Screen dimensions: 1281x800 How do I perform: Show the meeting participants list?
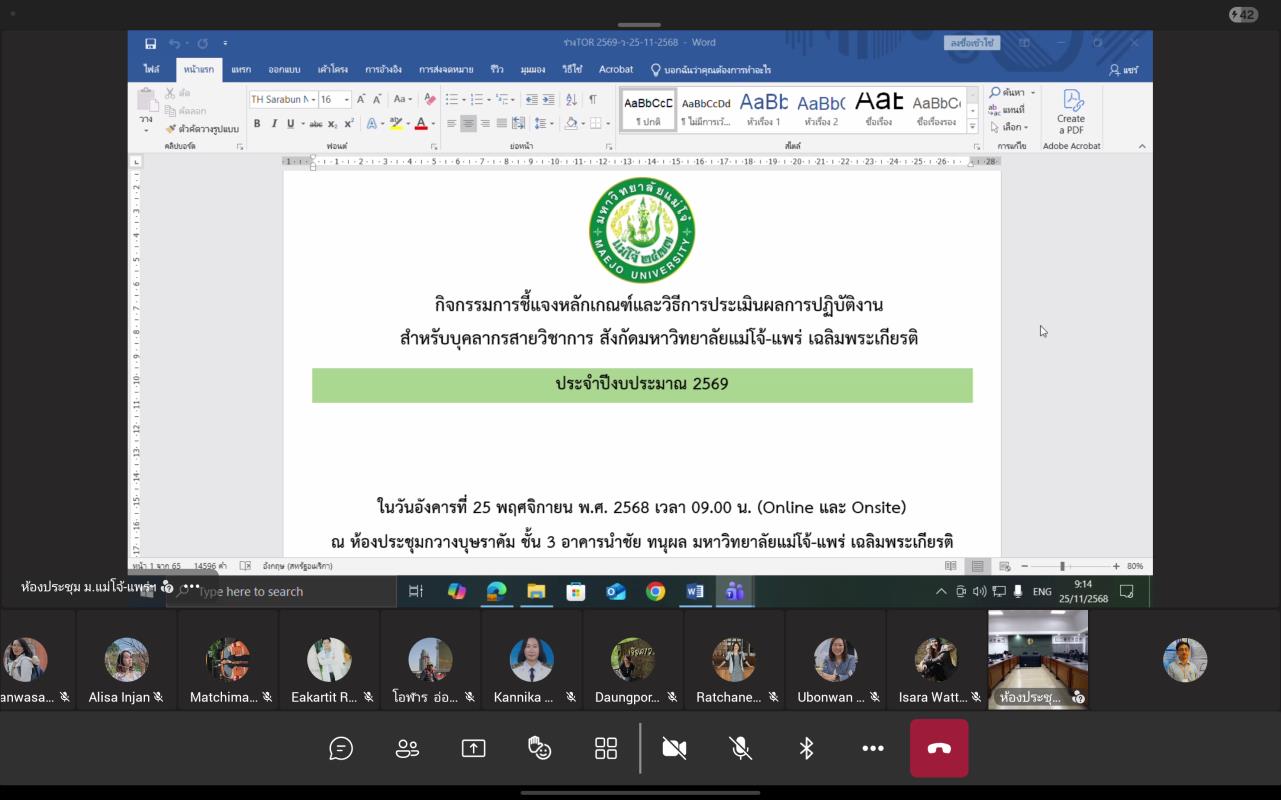407,748
